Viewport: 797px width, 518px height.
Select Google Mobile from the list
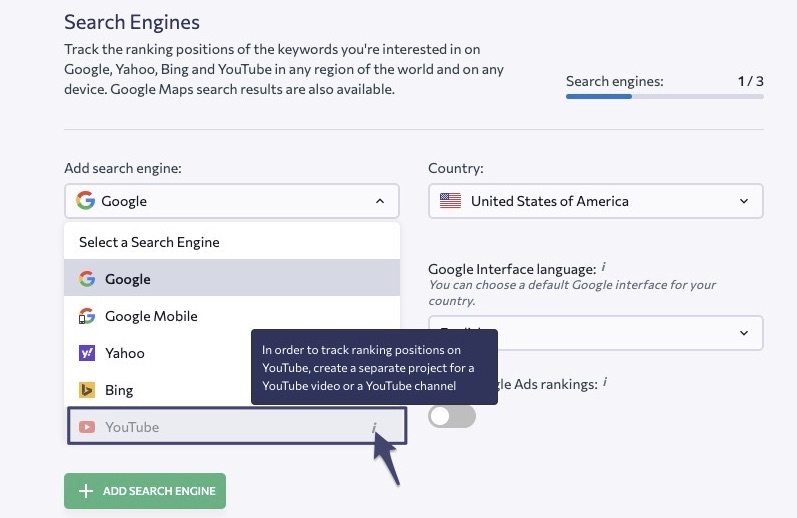tap(232, 316)
